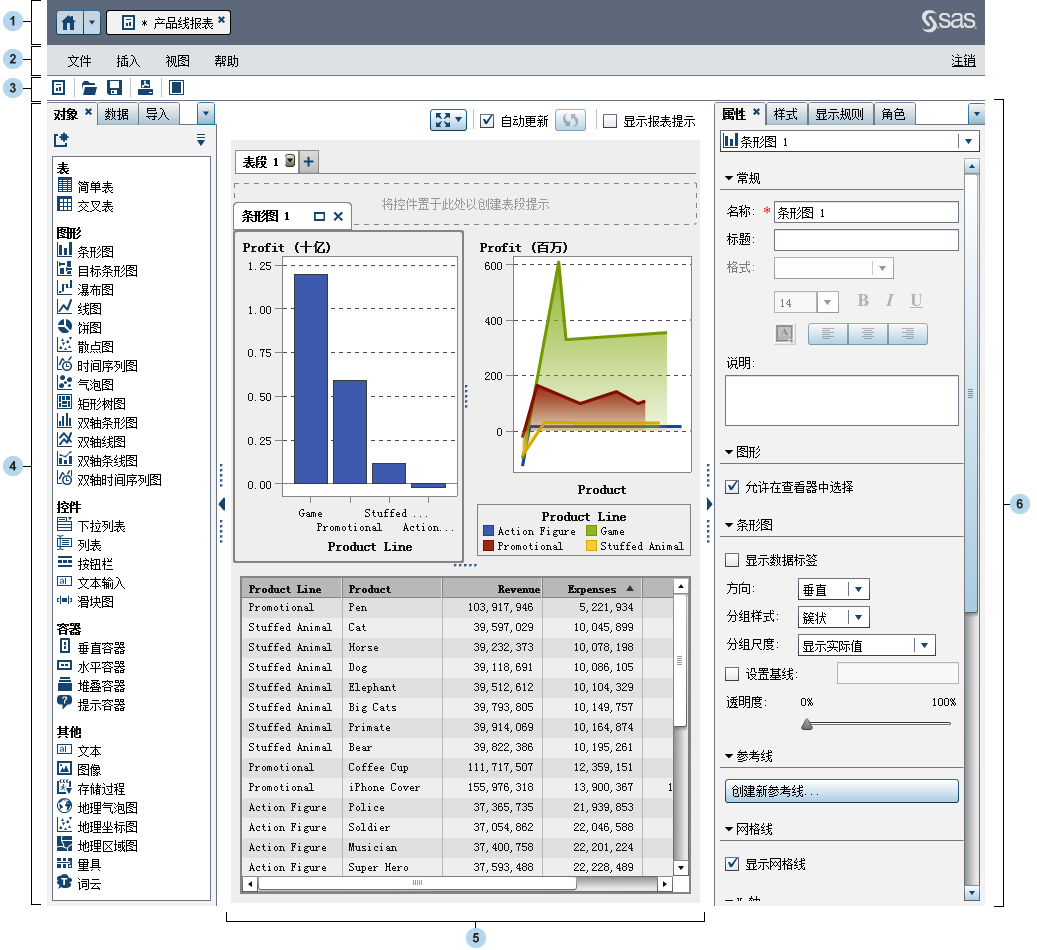Click the 创建新参考线 button
The height and width of the screenshot is (950, 1037).
[840, 790]
